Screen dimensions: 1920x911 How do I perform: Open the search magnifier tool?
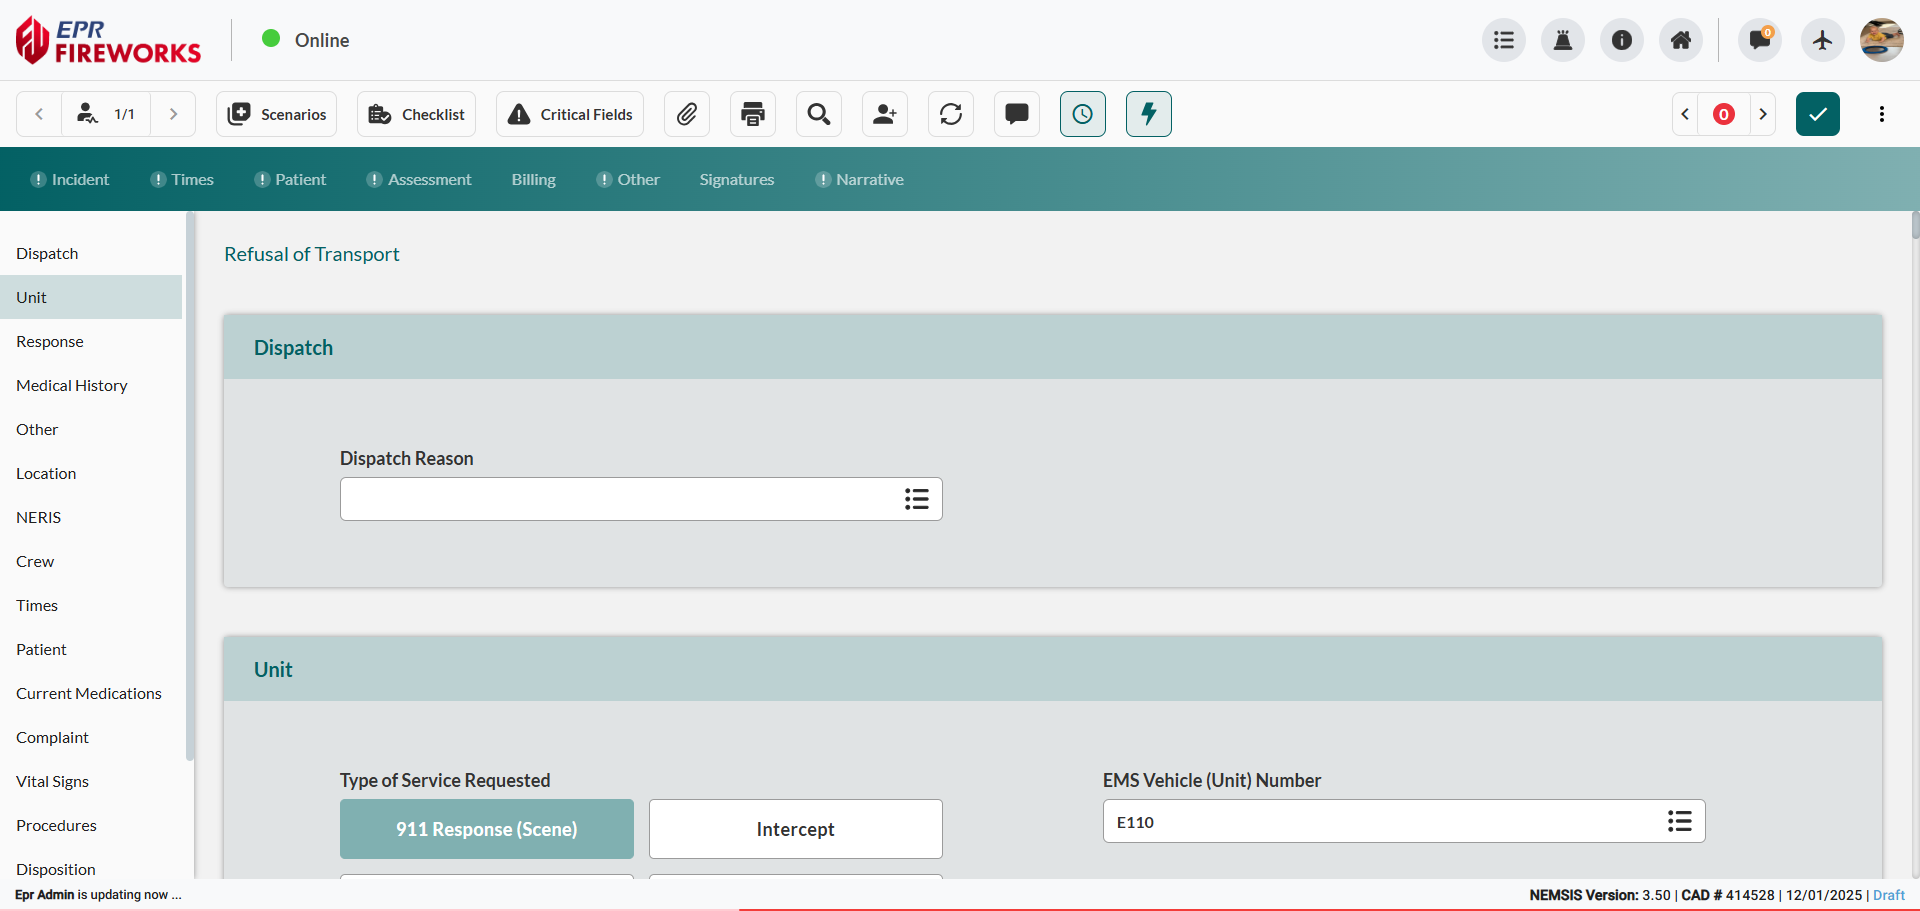click(x=819, y=114)
